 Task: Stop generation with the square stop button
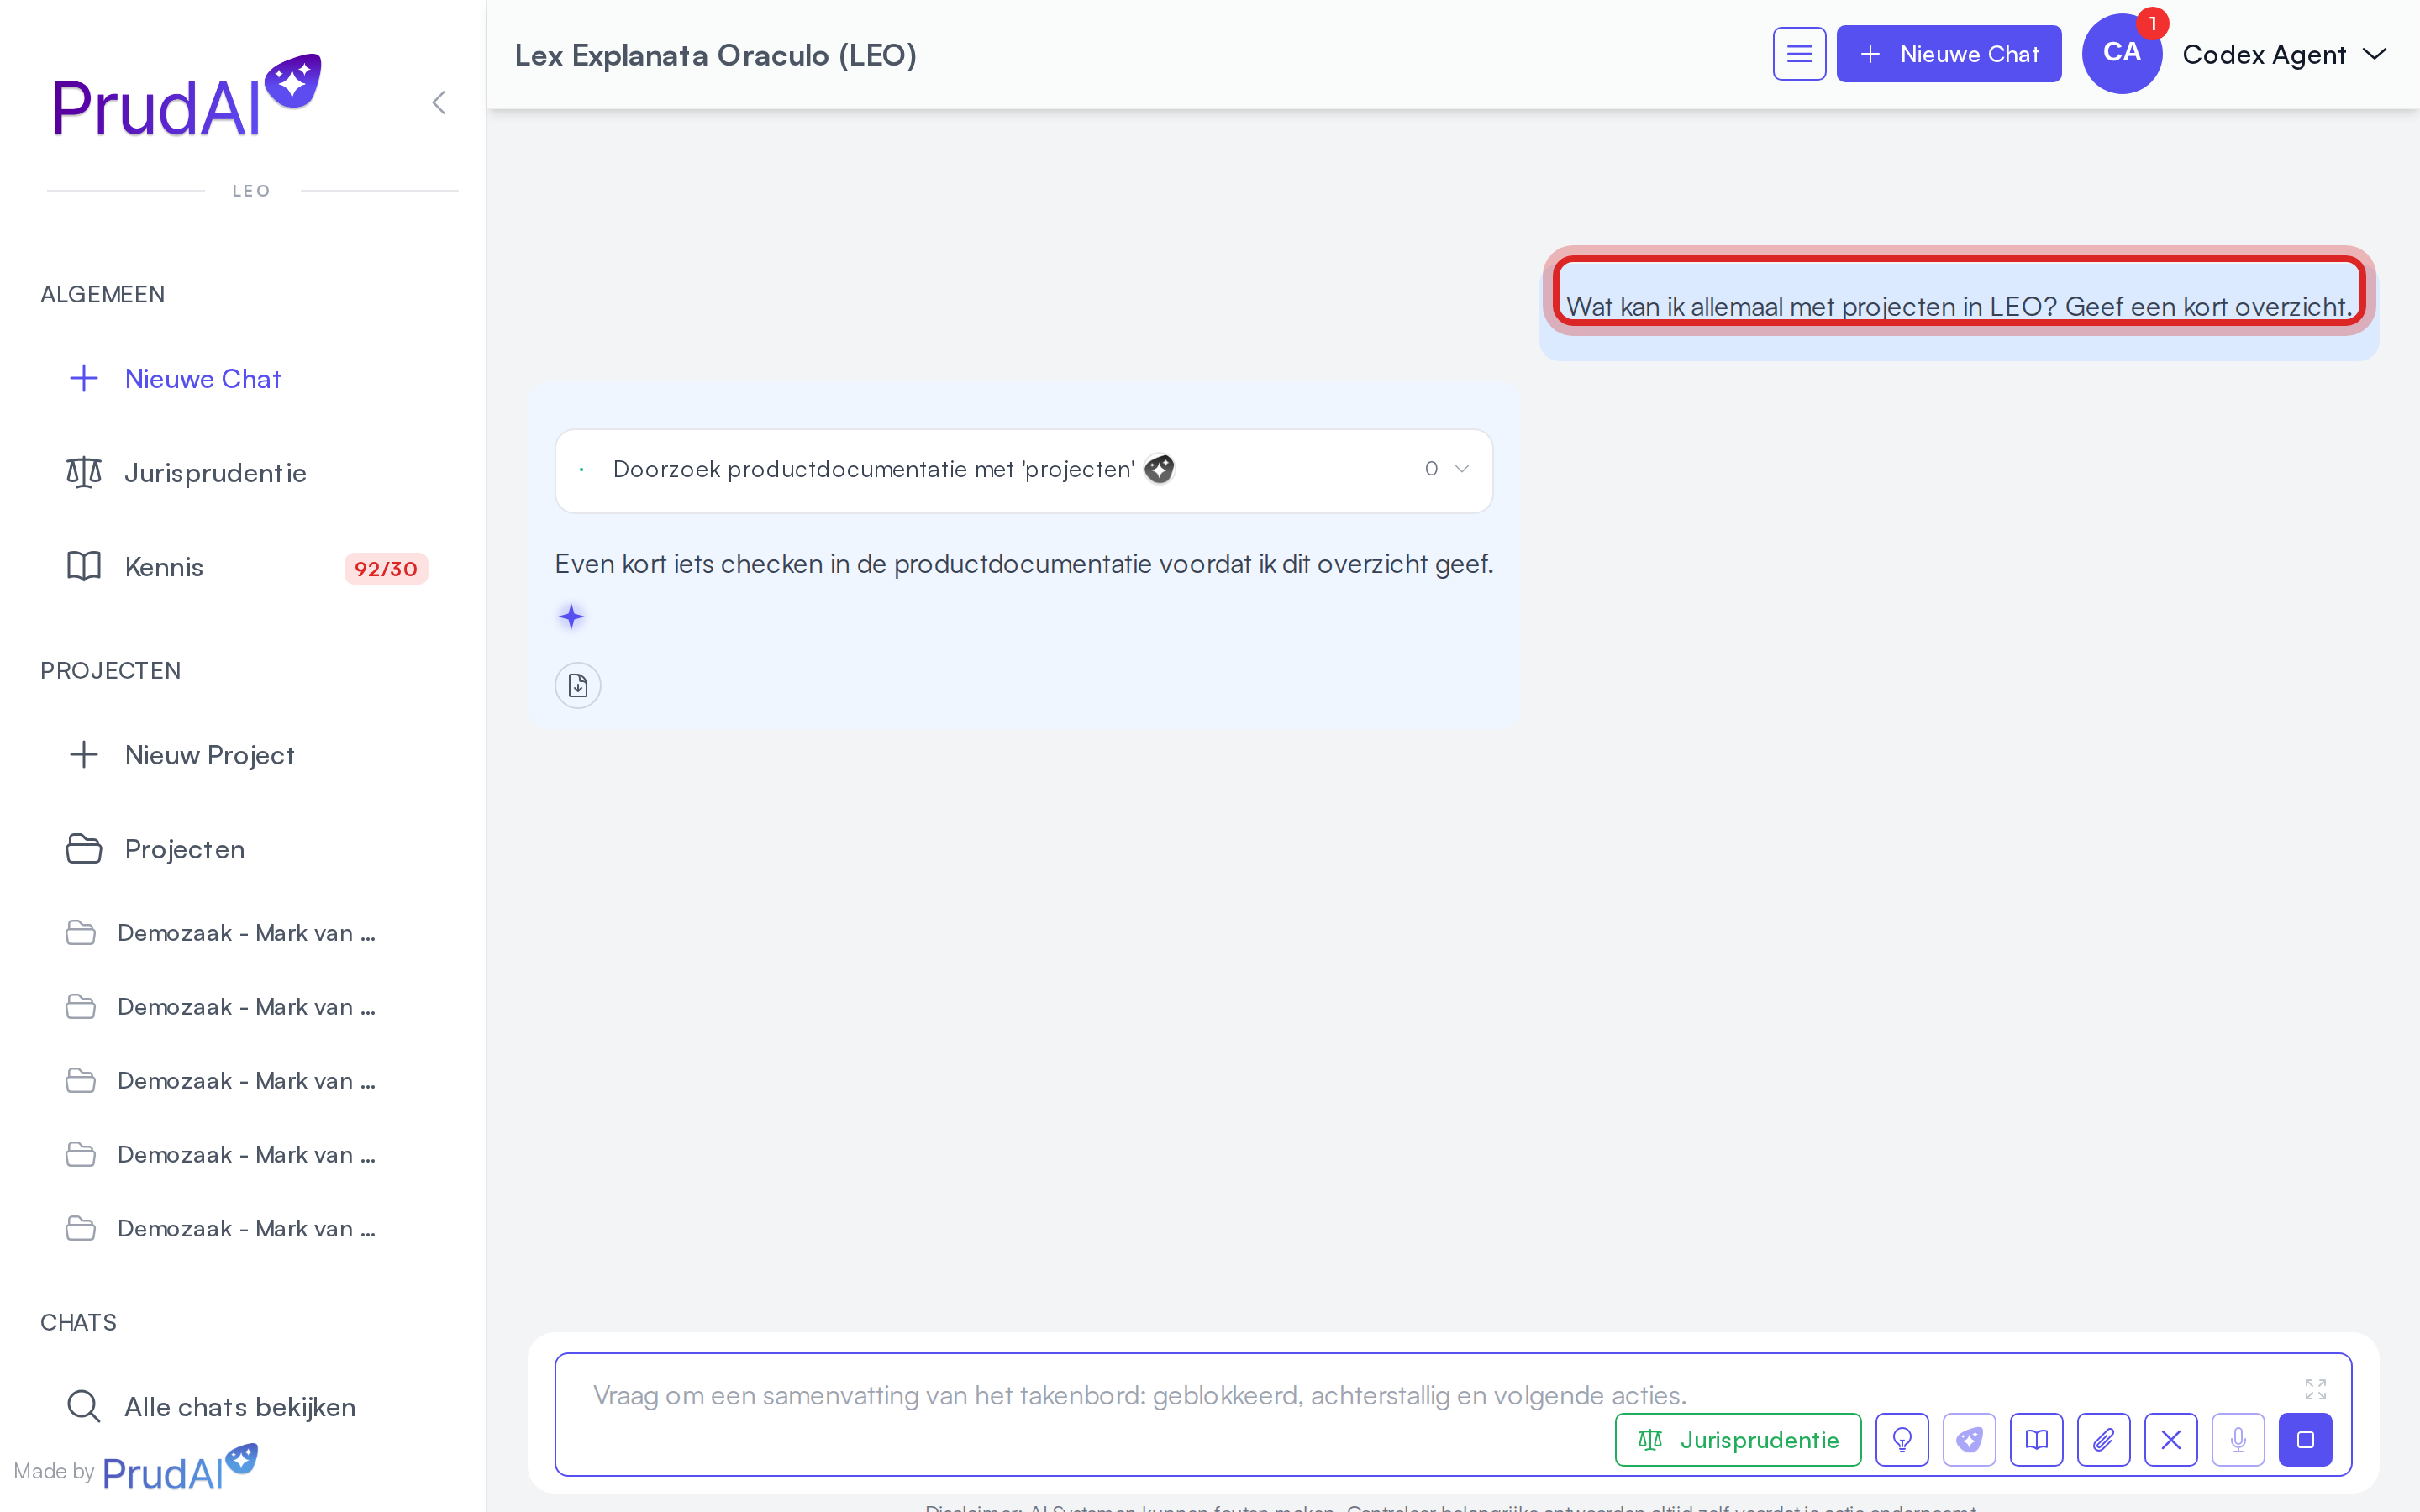pos(2305,1440)
